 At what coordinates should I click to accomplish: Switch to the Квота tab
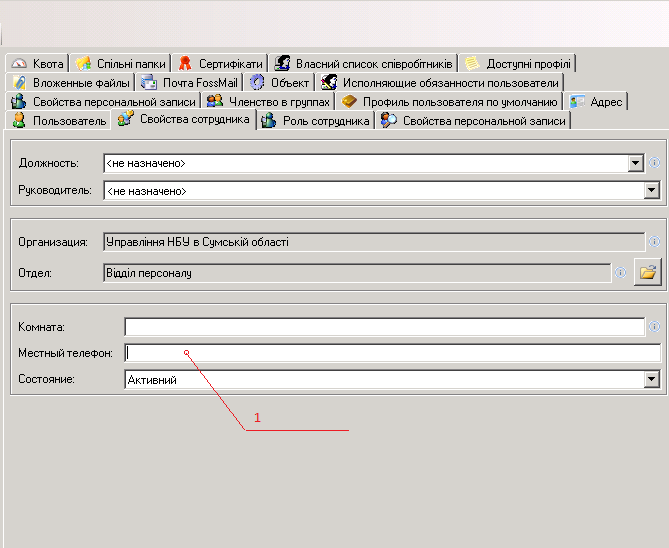pyautogui.click(x=38, y=63)
